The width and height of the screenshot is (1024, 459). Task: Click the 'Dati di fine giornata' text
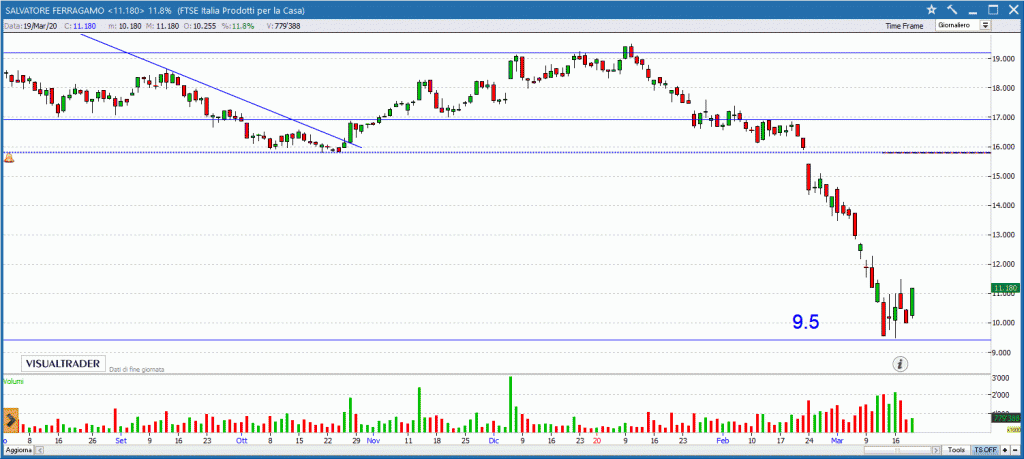tap(136, 369)
